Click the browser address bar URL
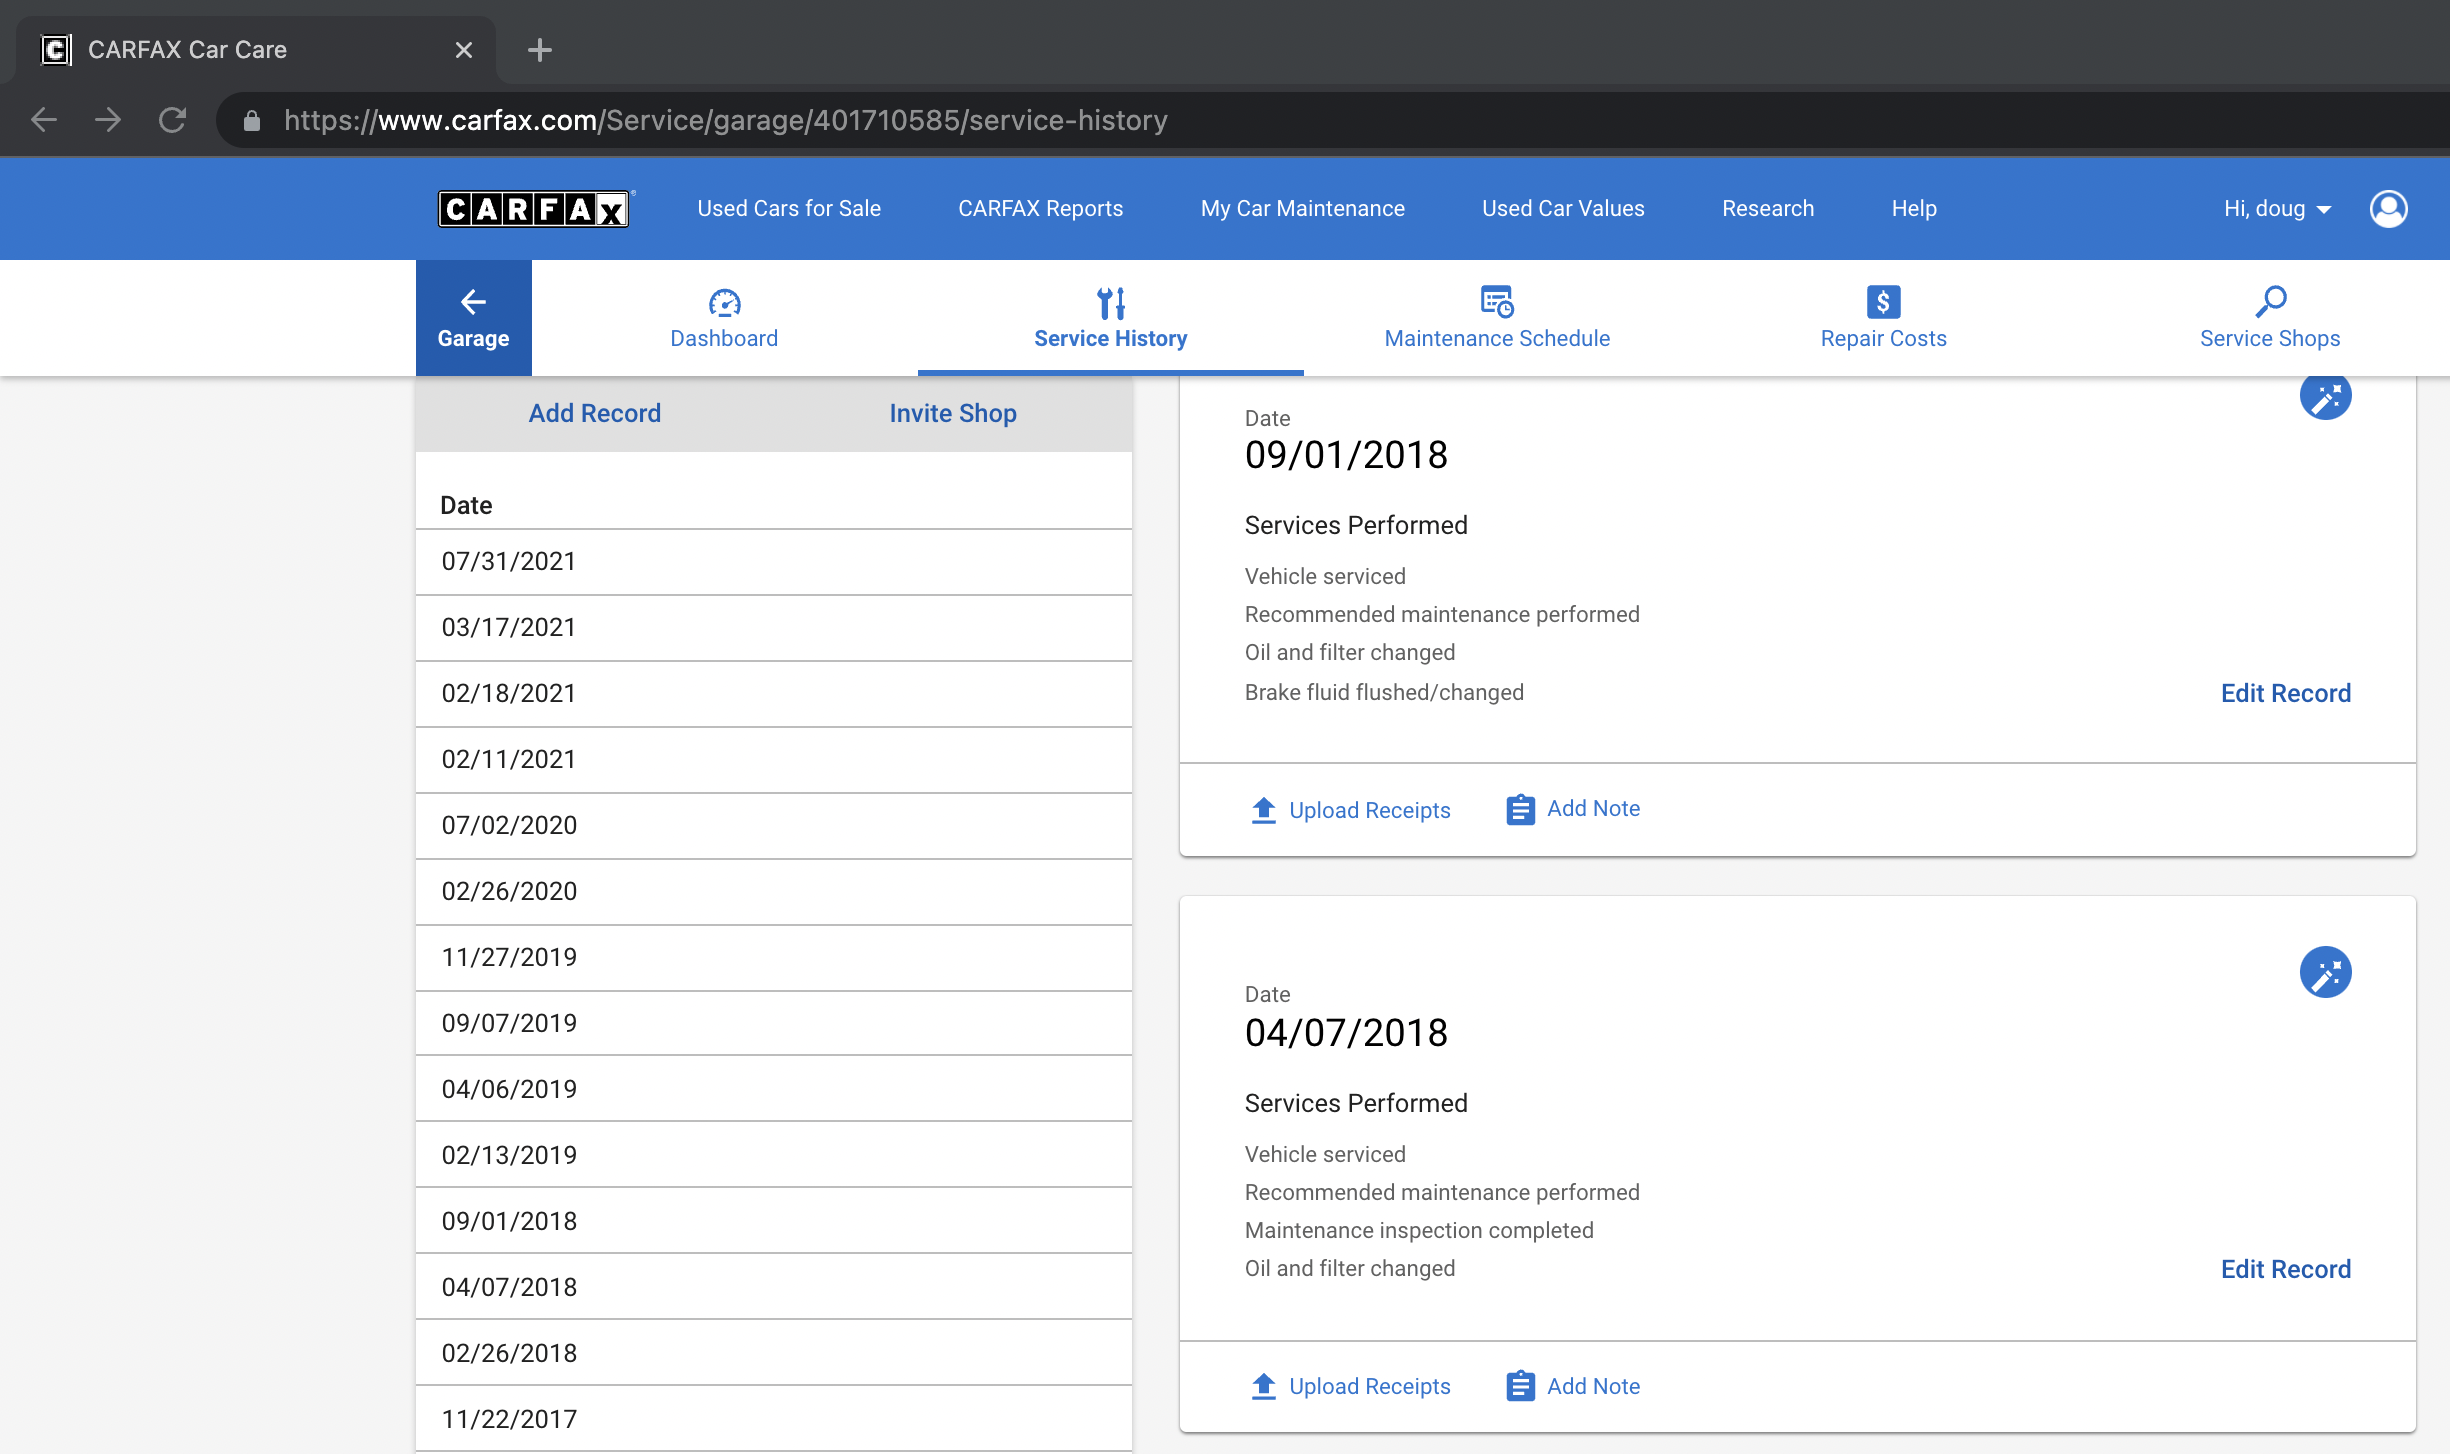 pos(726,120)
